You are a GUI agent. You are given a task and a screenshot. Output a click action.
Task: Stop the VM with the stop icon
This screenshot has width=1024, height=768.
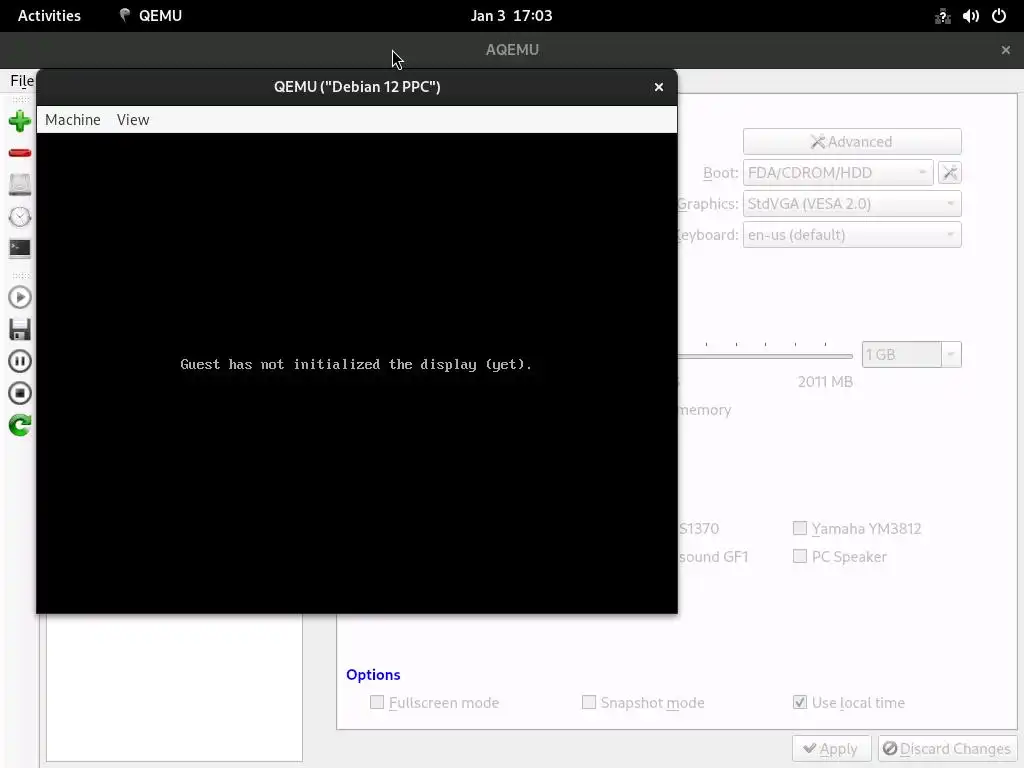click(20, 393)
